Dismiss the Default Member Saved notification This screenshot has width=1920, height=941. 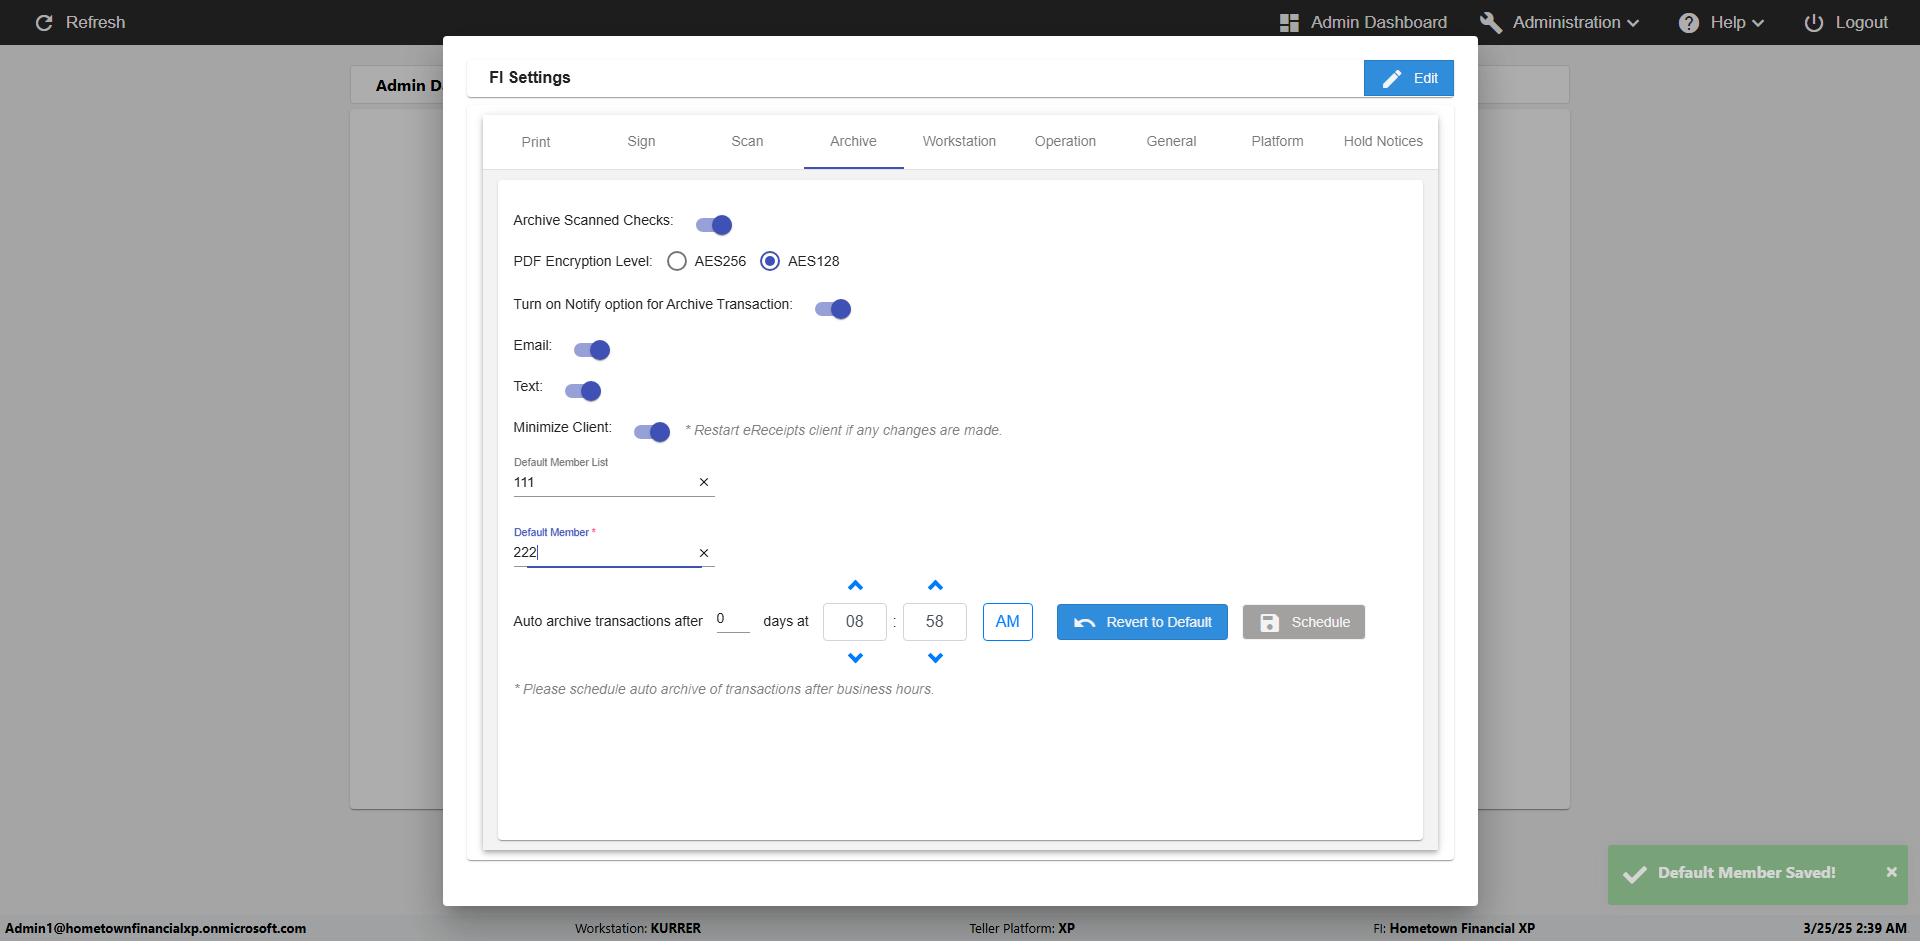pos(1891,872)
